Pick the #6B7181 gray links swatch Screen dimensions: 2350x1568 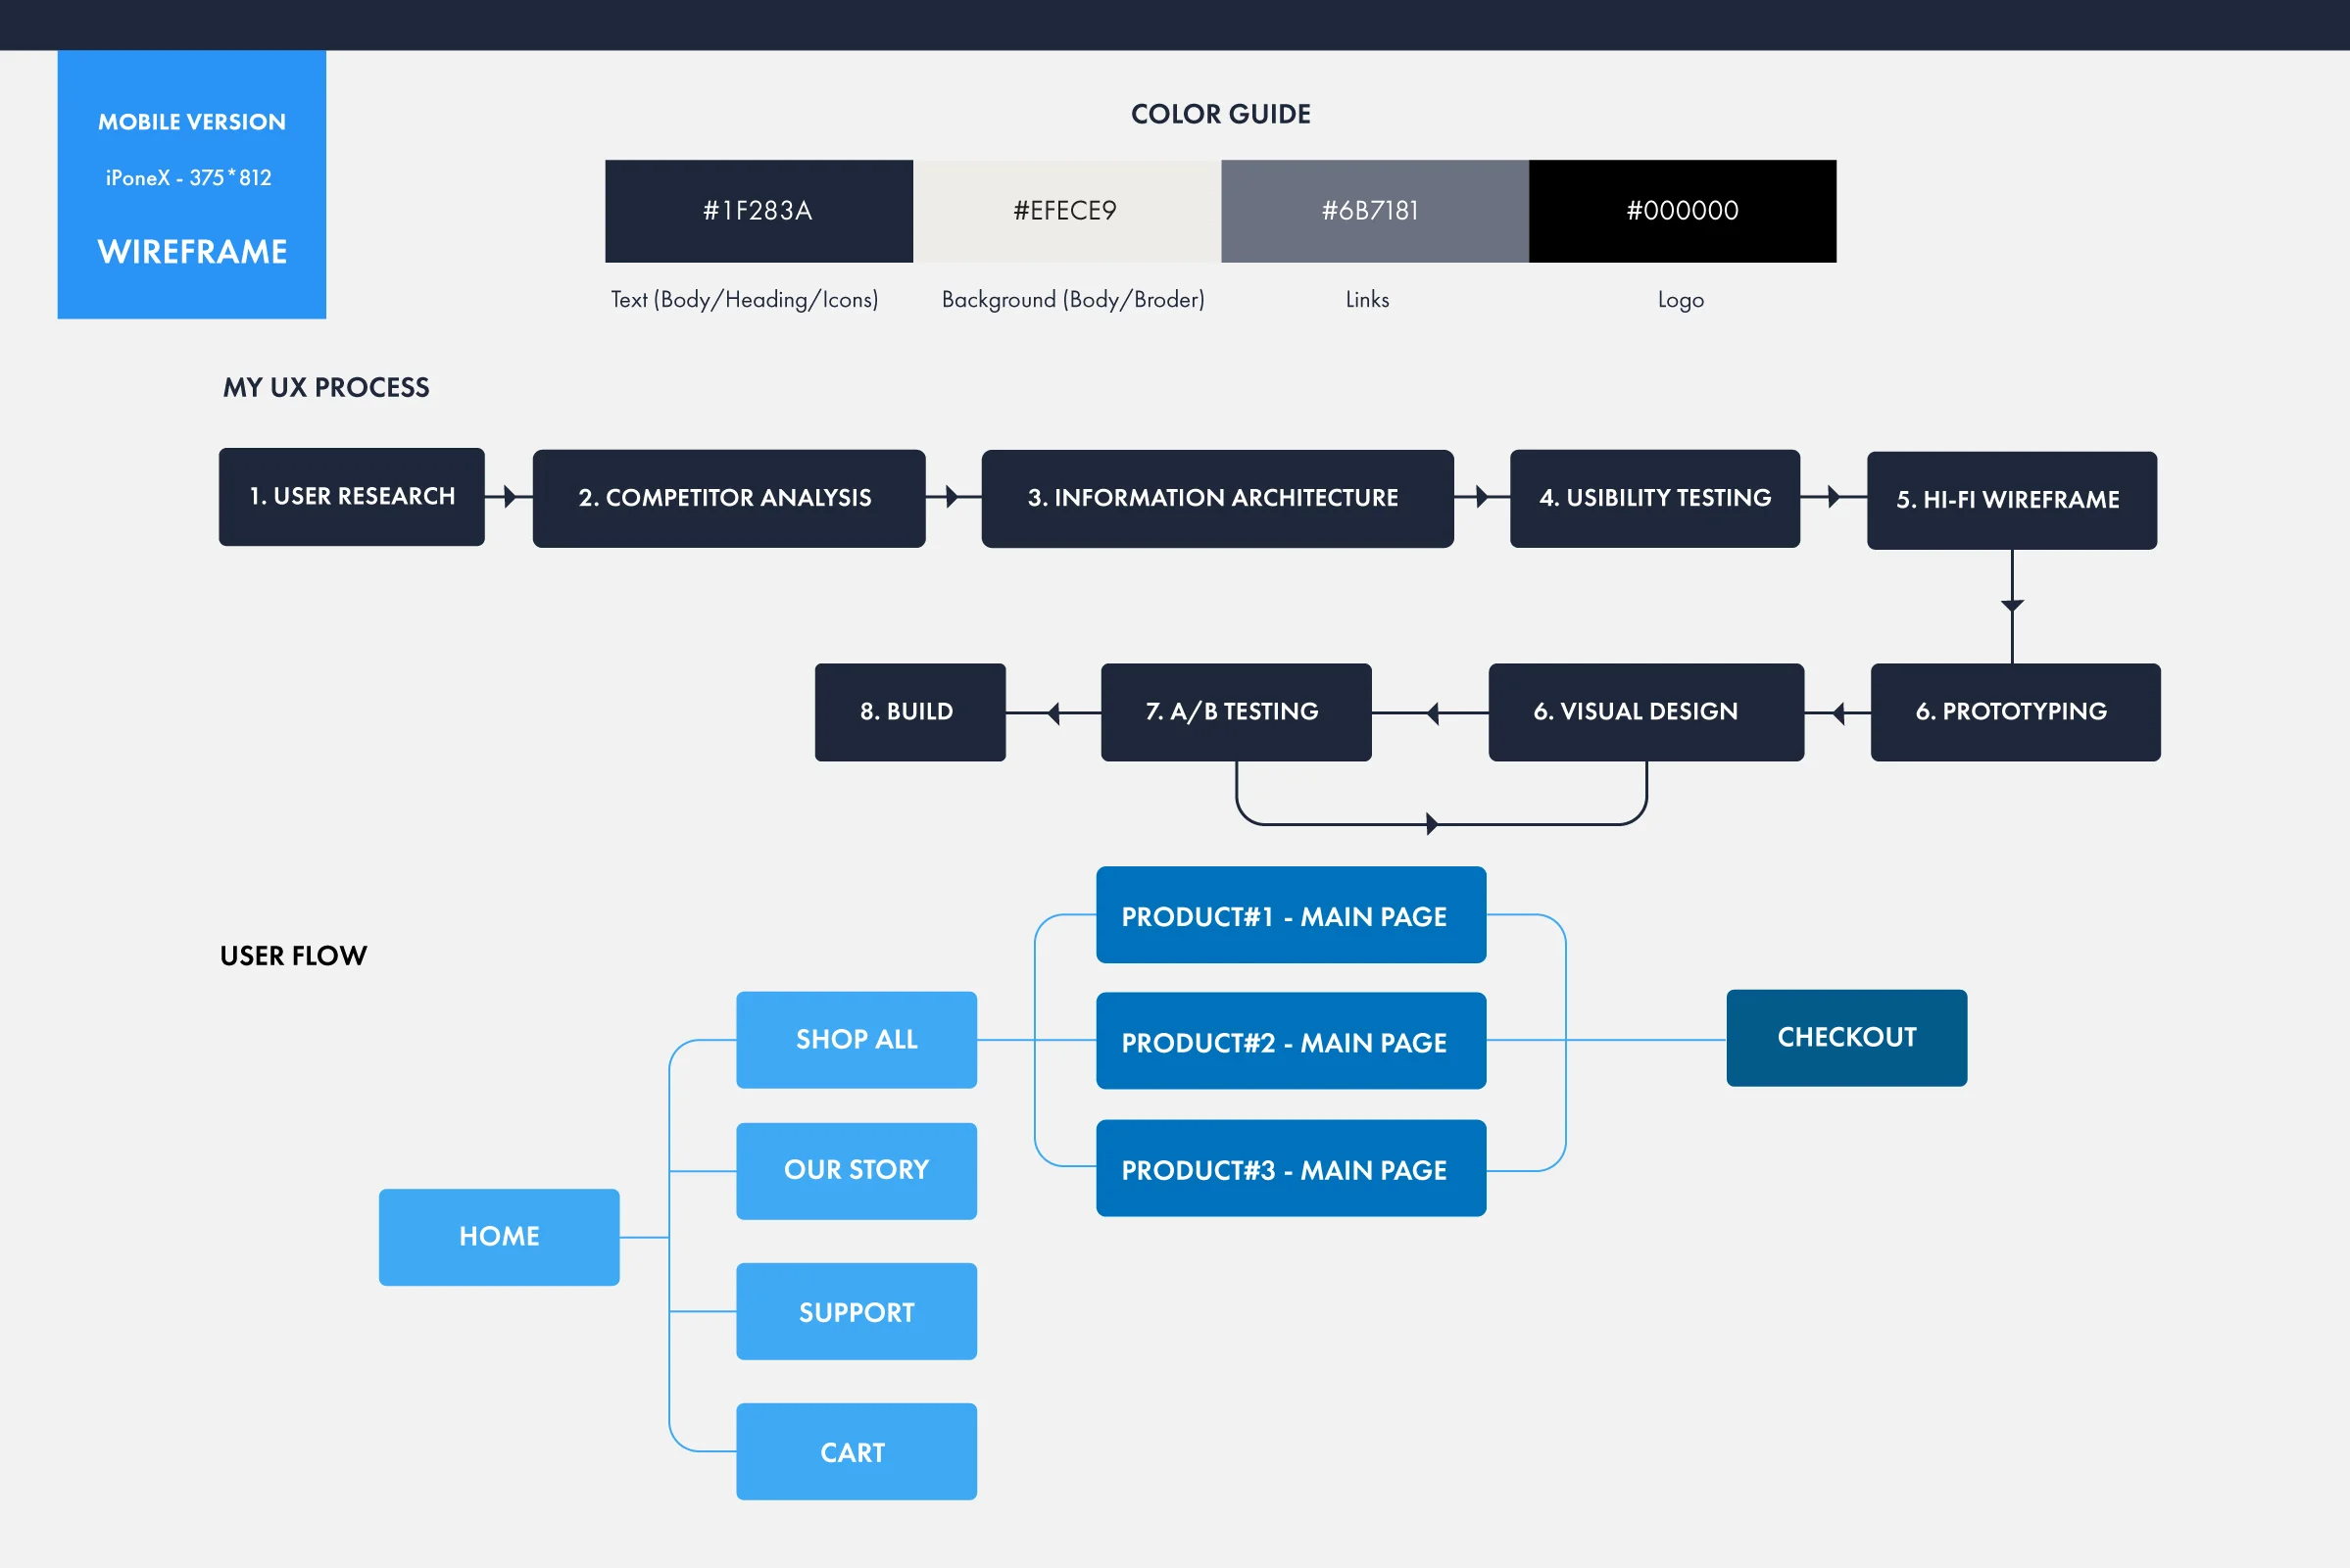click(1374, 211)
